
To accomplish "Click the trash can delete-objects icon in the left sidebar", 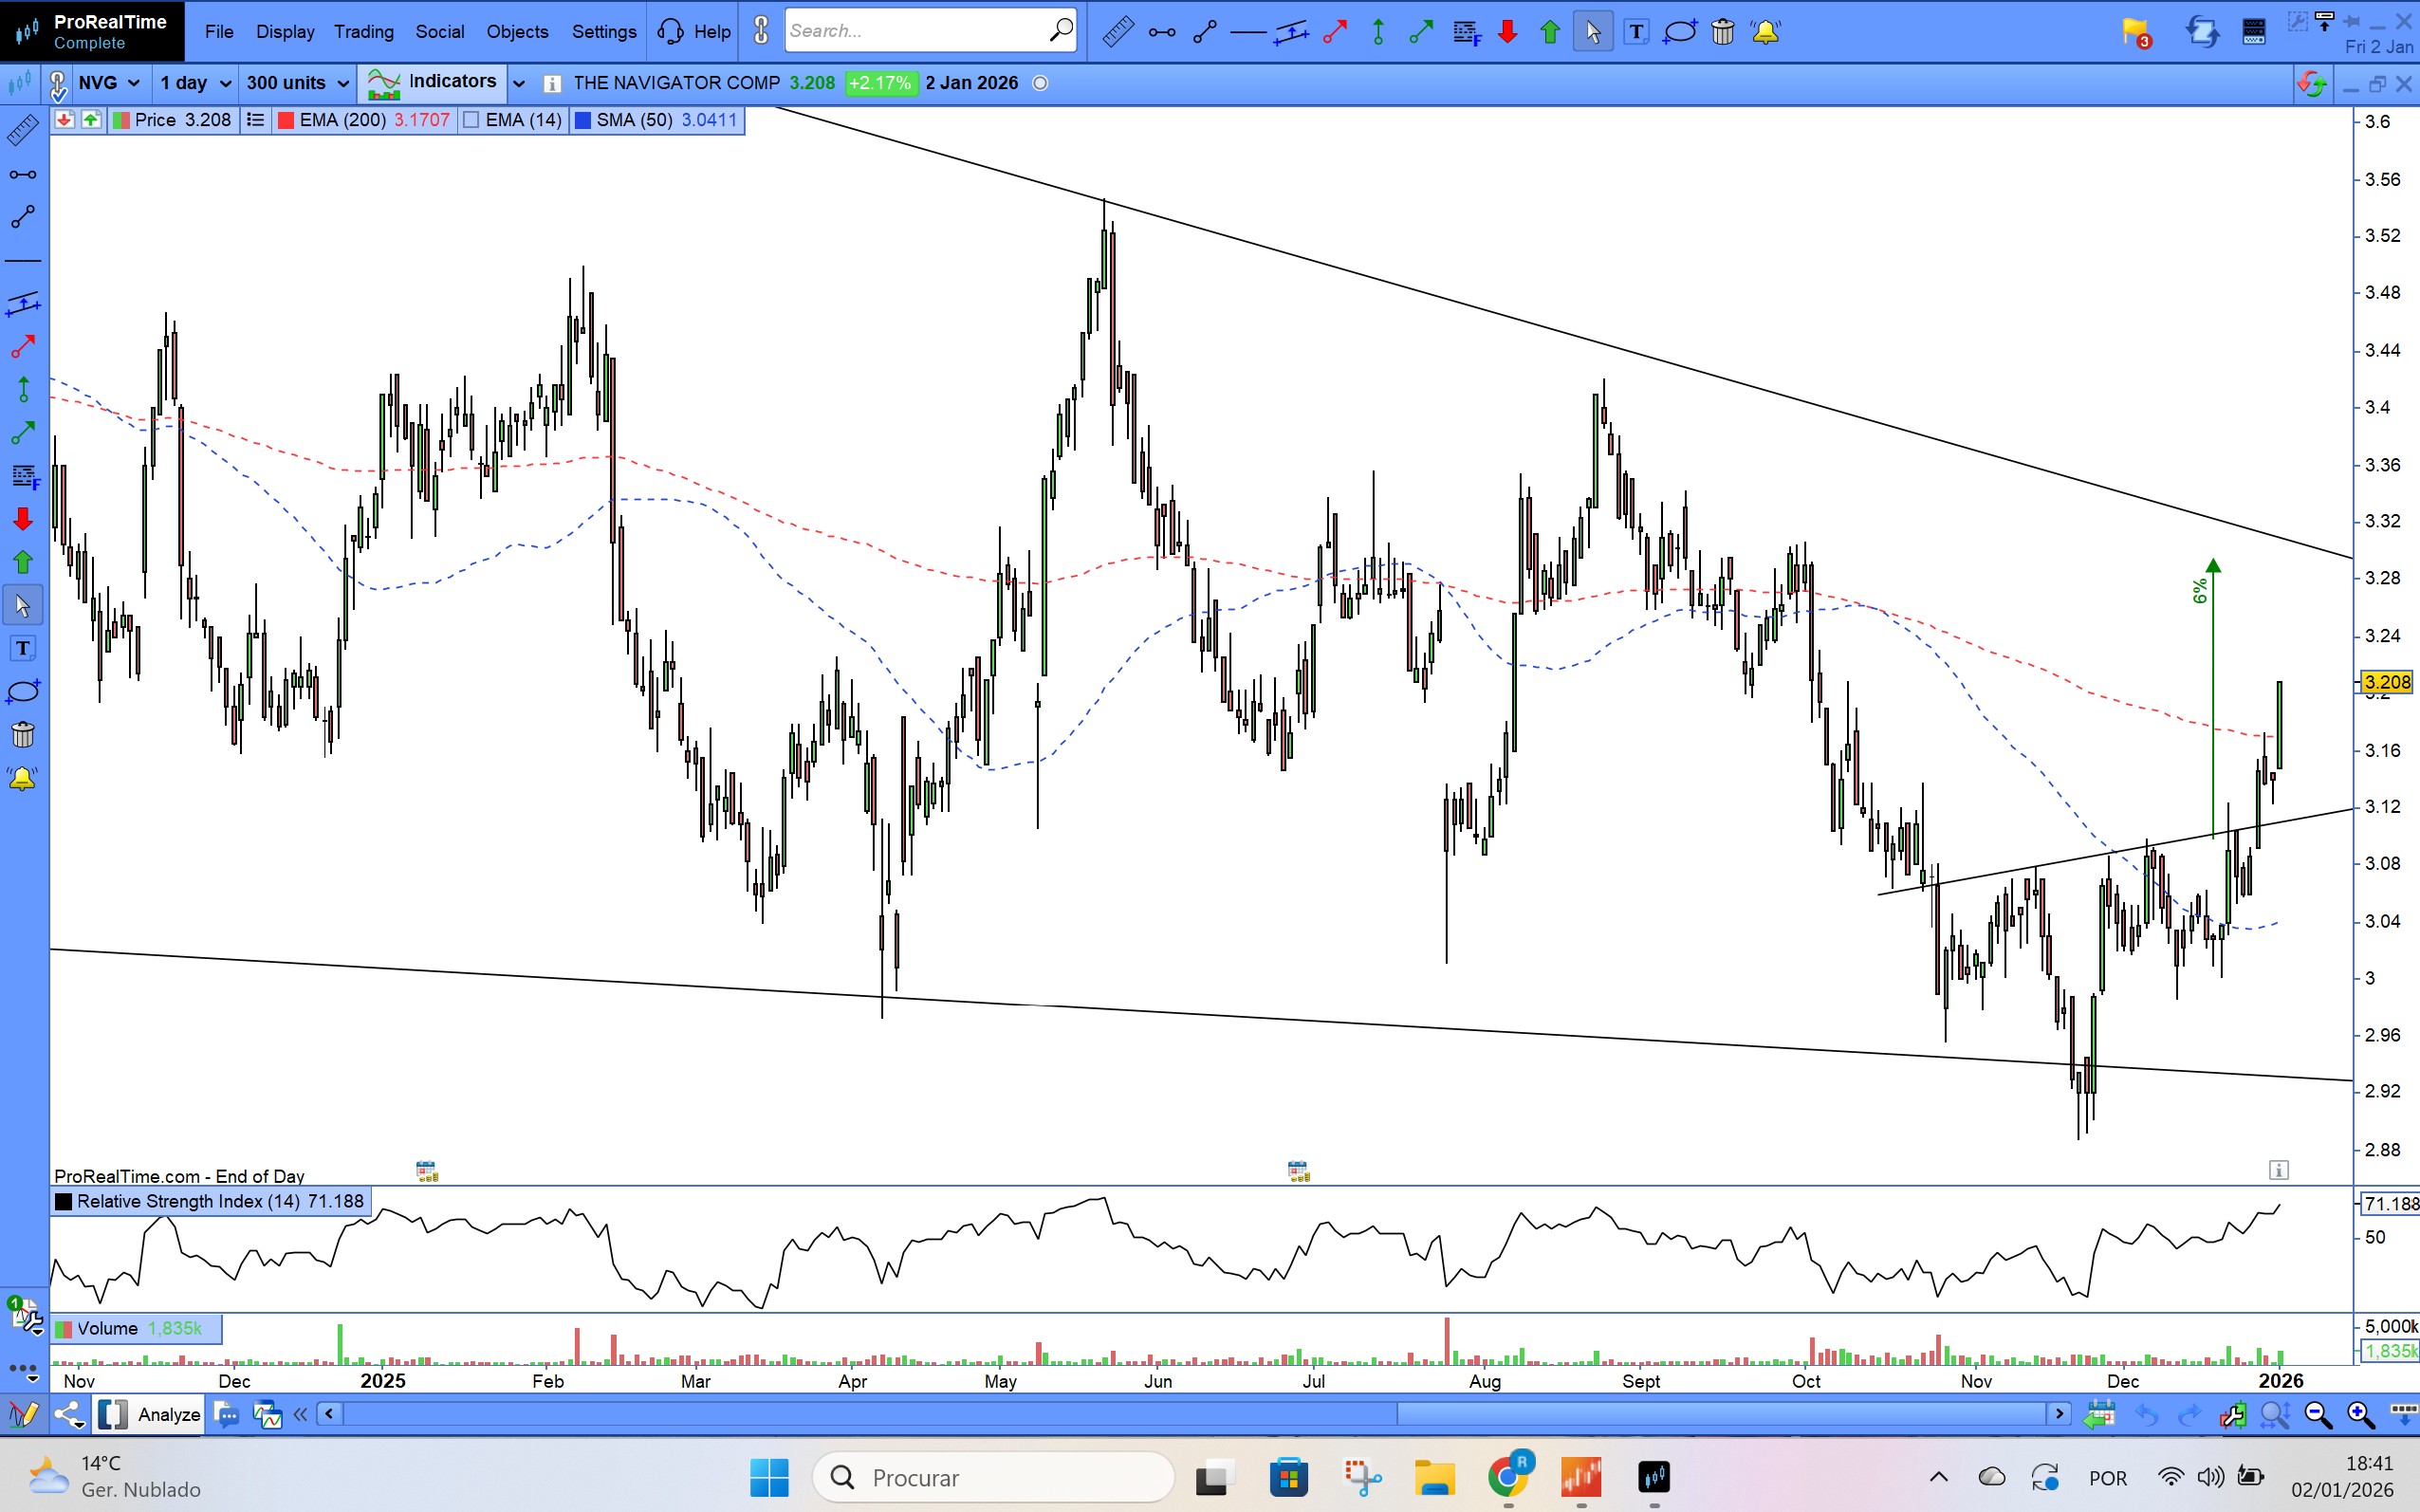I will tap(22, 735).
